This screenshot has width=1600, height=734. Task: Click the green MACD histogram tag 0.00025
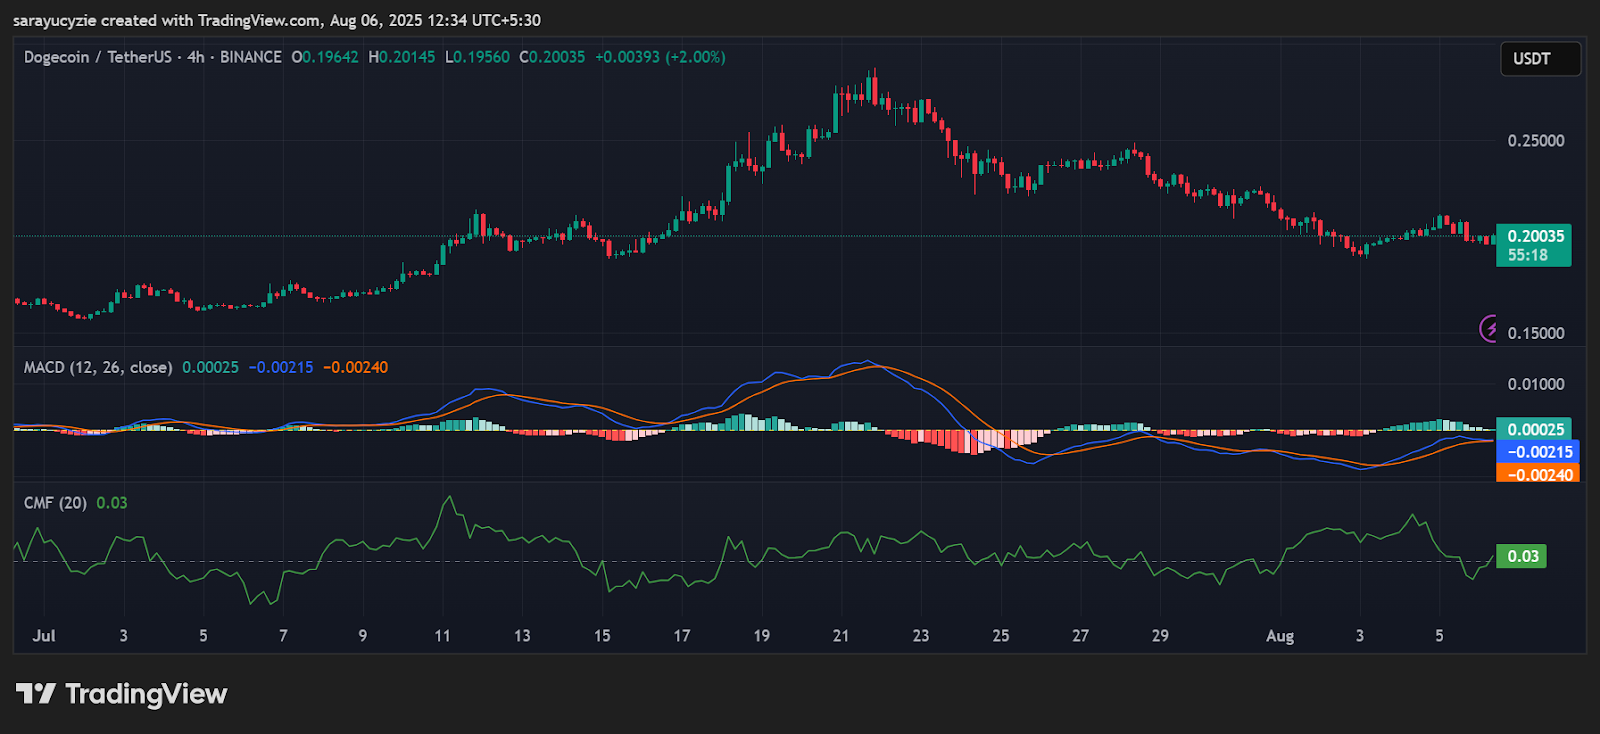[x=1534, y=429]
